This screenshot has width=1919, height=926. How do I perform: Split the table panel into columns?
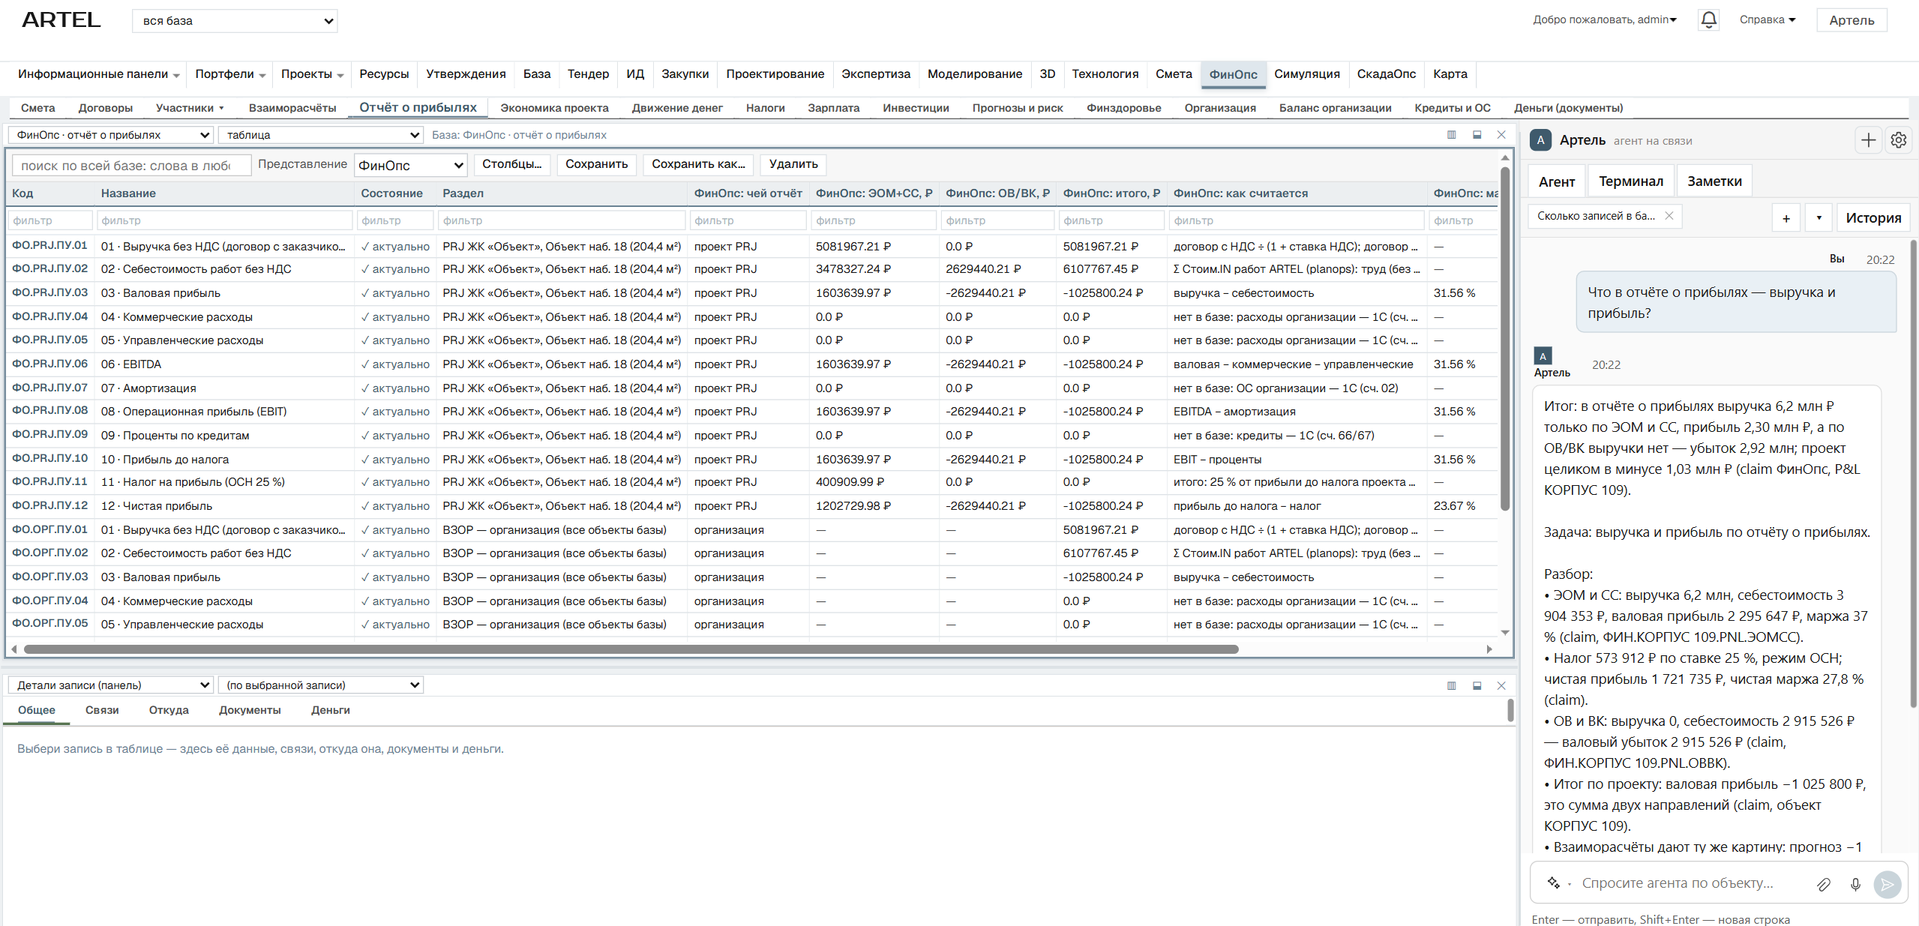[1451, 135]
